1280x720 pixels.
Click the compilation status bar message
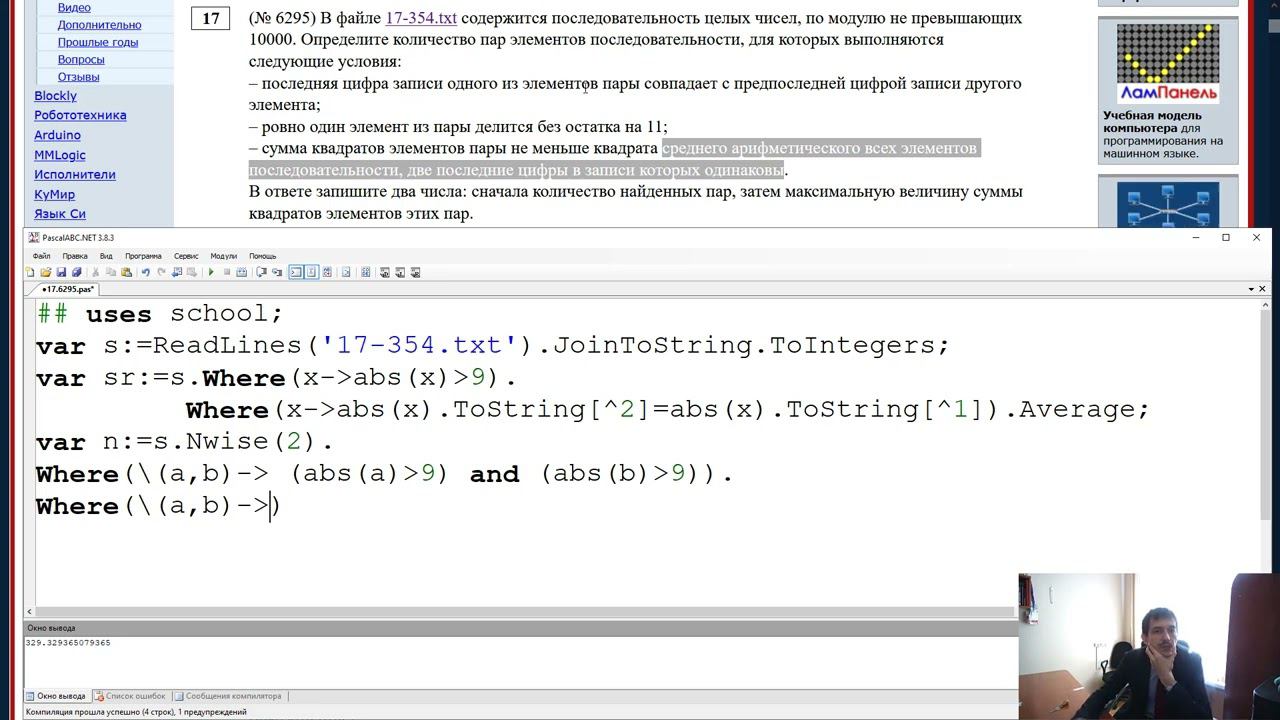click(x=136, y=712)
